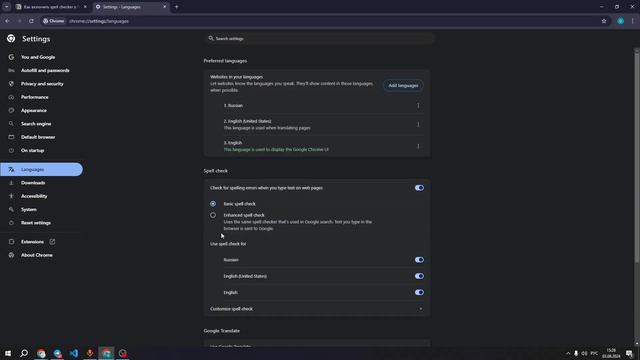Open the Chrome menu three-dot icon
The width and height of the screenshot is (640, 360).
point(633,21)
